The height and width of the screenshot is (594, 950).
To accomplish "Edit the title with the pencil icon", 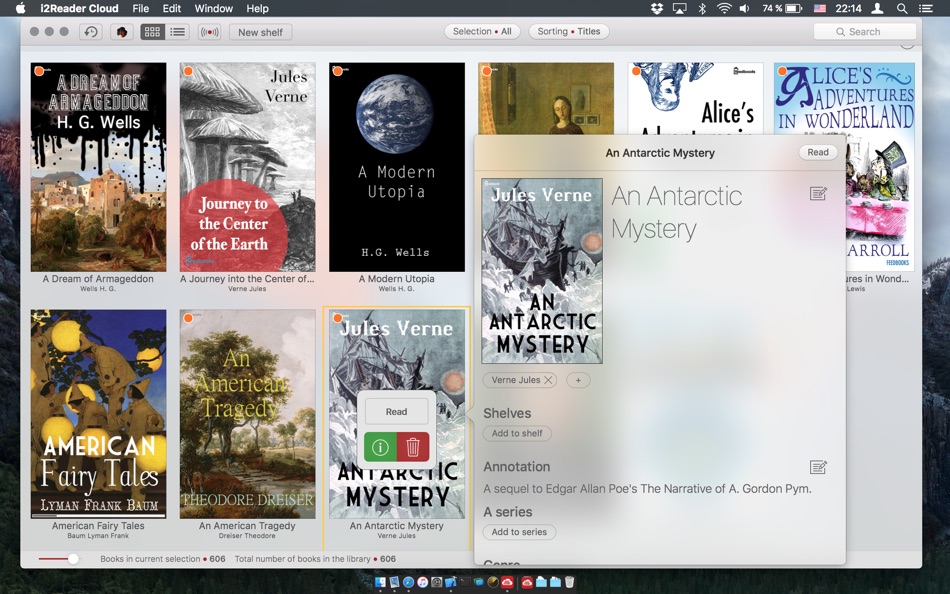I will coord(818,194).
